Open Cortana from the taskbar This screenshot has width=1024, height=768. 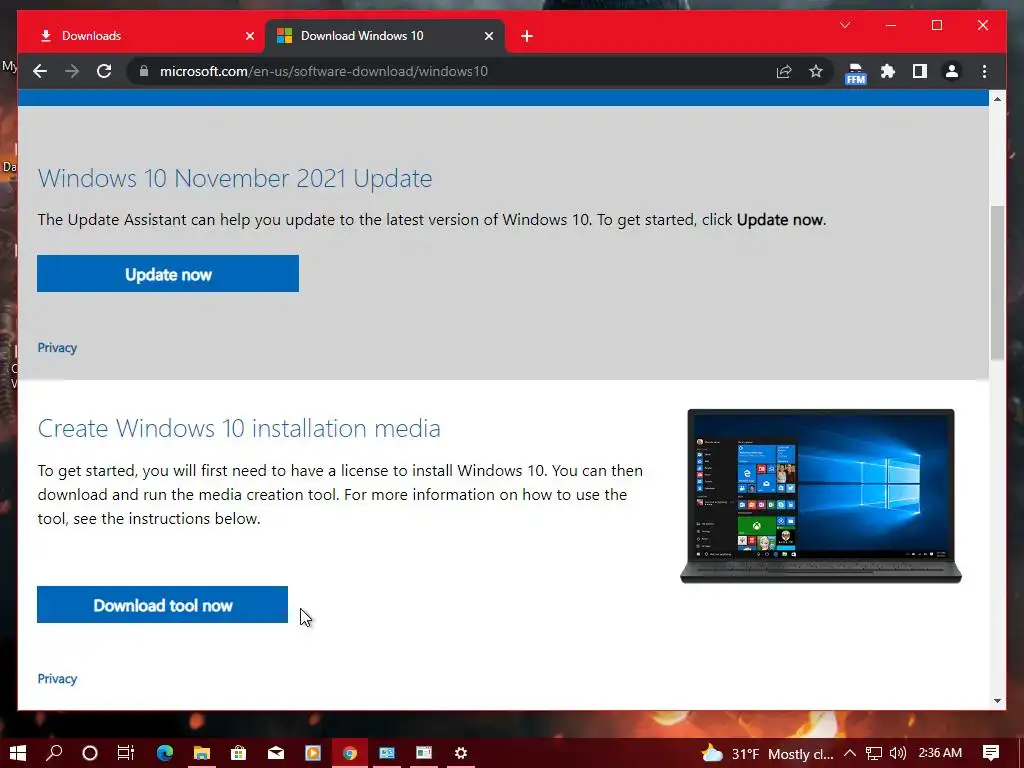[x=90, y=753]
